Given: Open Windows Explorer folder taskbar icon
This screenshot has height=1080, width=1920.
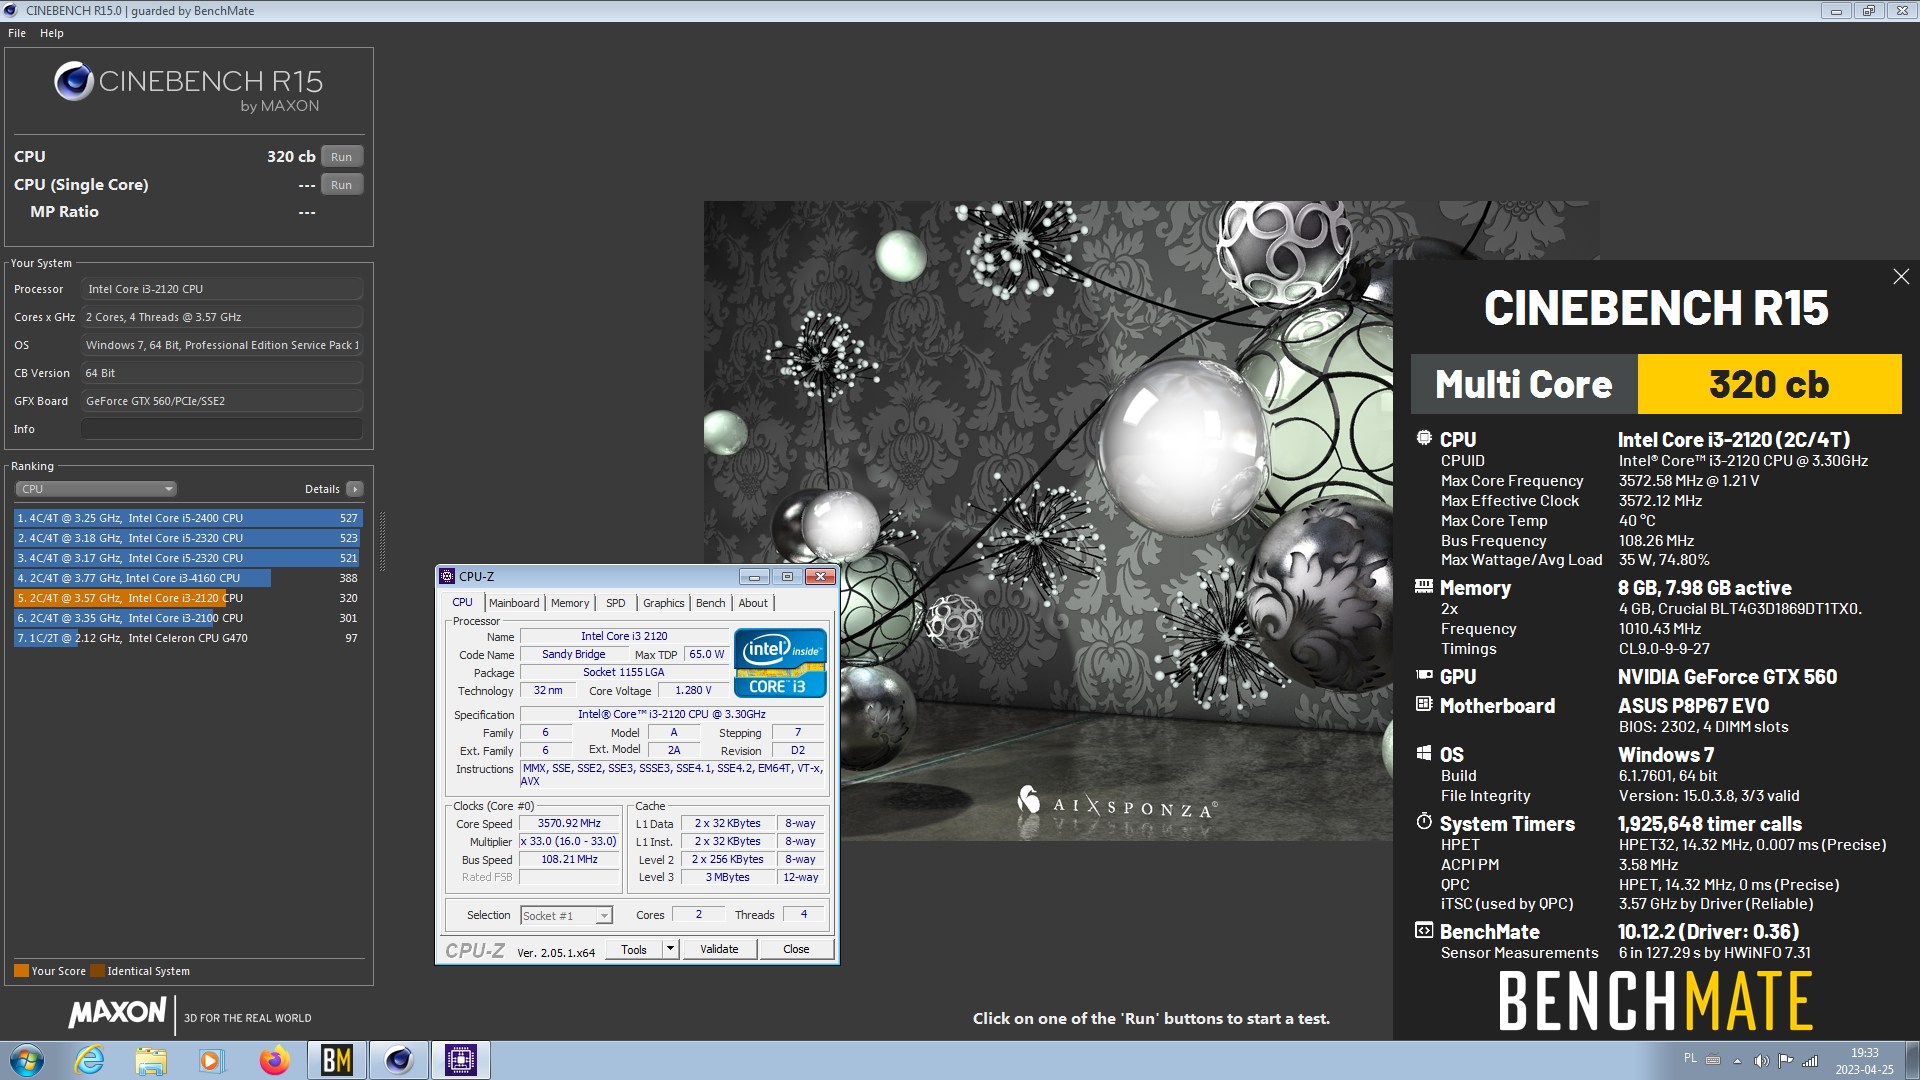Looking at the screenshot, I should pyautogui.click(x=150, y=1060).
